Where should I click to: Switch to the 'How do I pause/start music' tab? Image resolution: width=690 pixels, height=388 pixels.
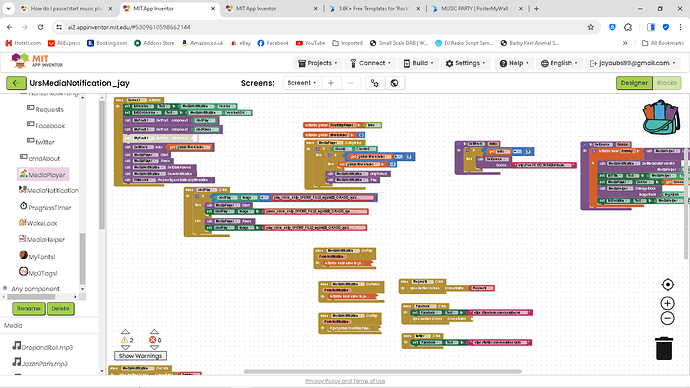point(66,8)
